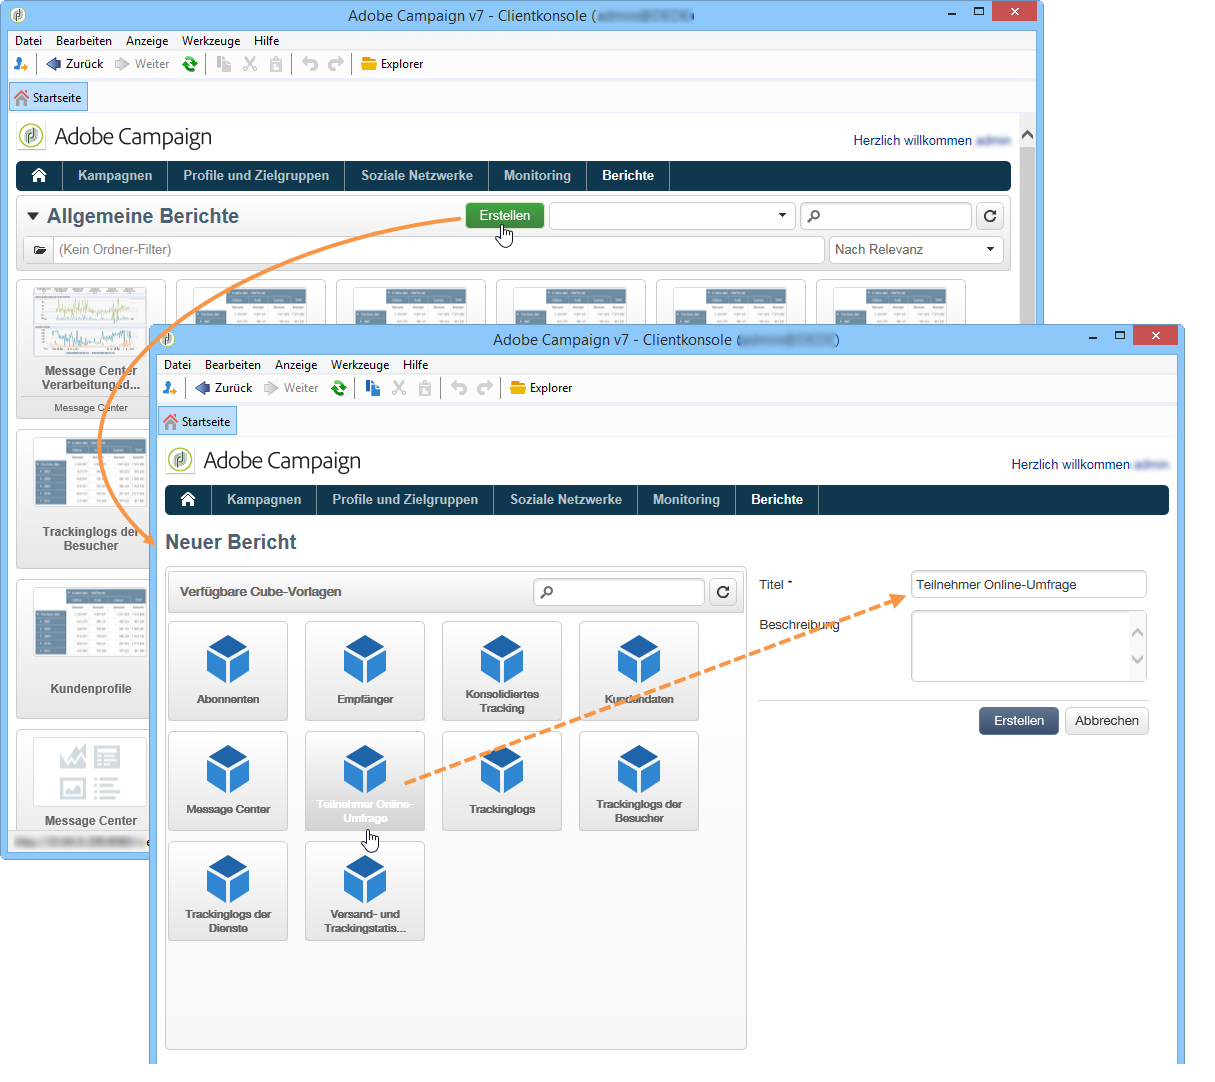The height and width of the screenshot is (1082, 1215).
Task: Select Startseite tab in front window
Action: click(x=197, y=422)
